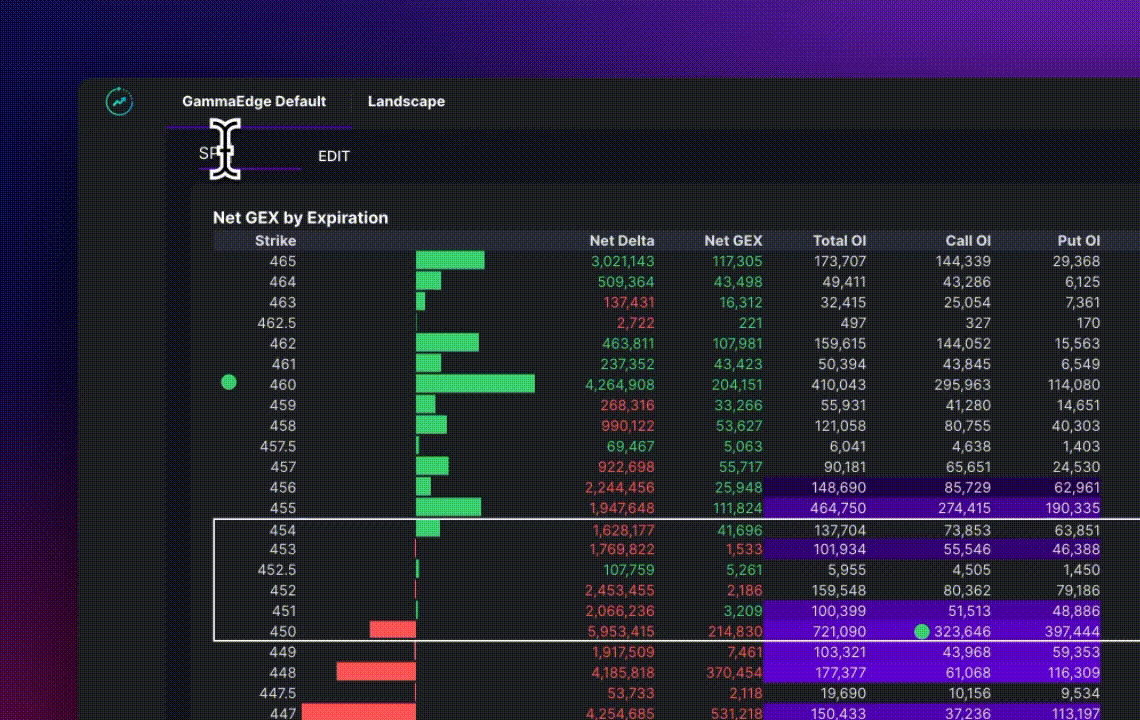This screenshot has height=720, width=1140.
Task: Click Net GEX value 117,305
Action: click(x=737, y=261)
